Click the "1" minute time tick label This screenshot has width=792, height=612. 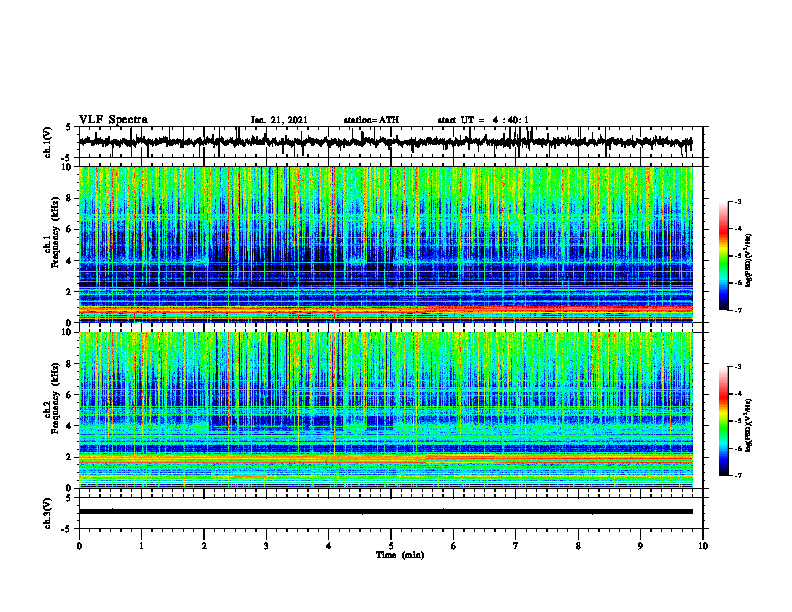141,546
